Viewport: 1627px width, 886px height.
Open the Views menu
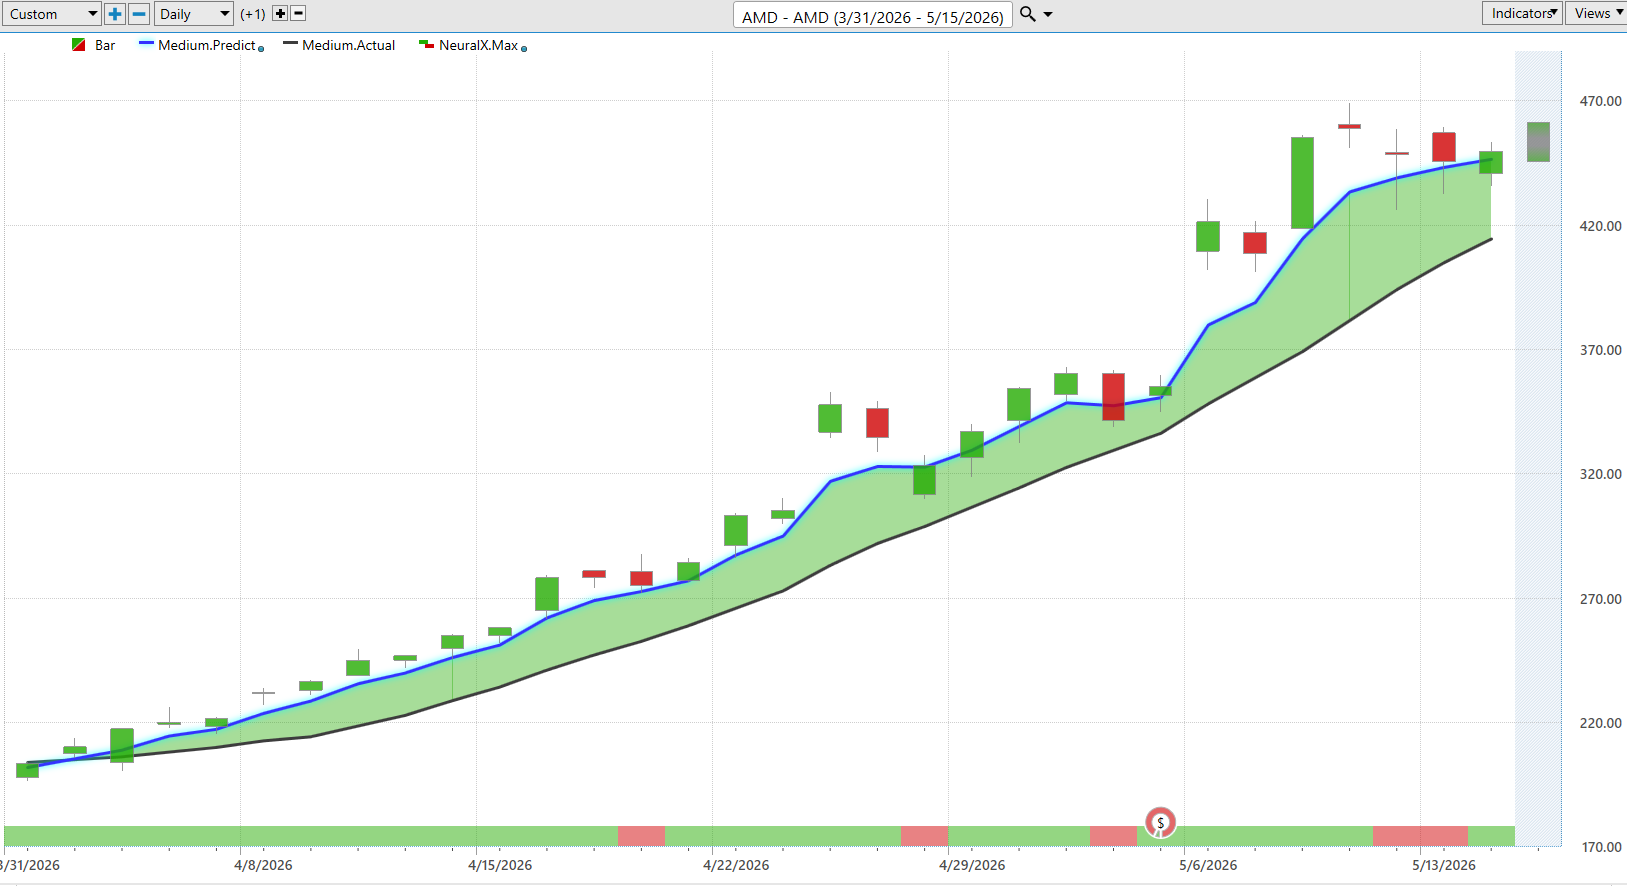coord(1597,13)
